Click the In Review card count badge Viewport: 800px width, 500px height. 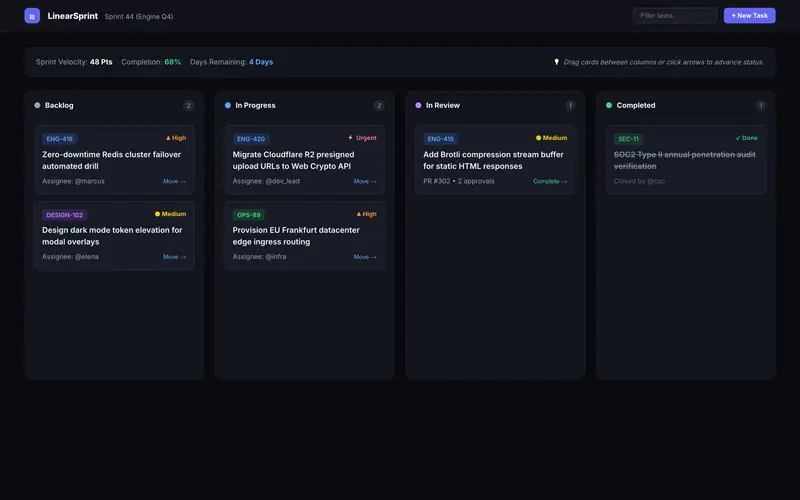(570, 106)
